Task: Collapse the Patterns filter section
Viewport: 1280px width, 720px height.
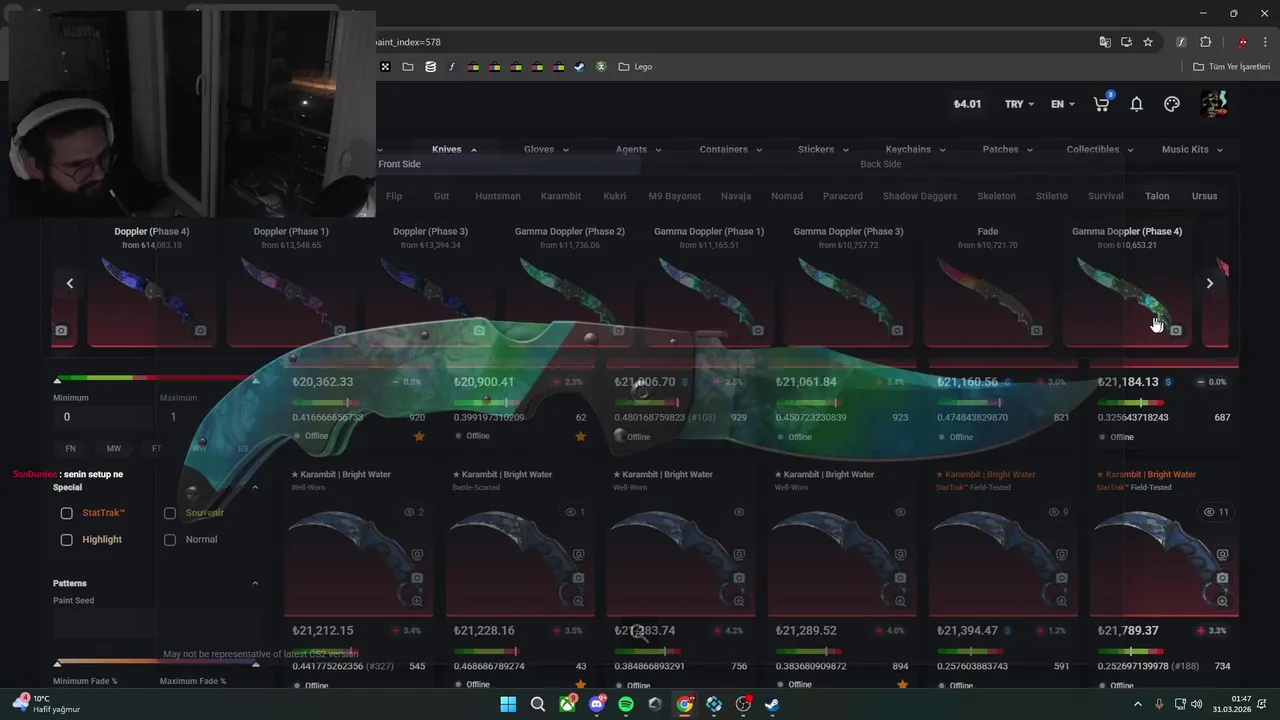Action: click(255, 584)
